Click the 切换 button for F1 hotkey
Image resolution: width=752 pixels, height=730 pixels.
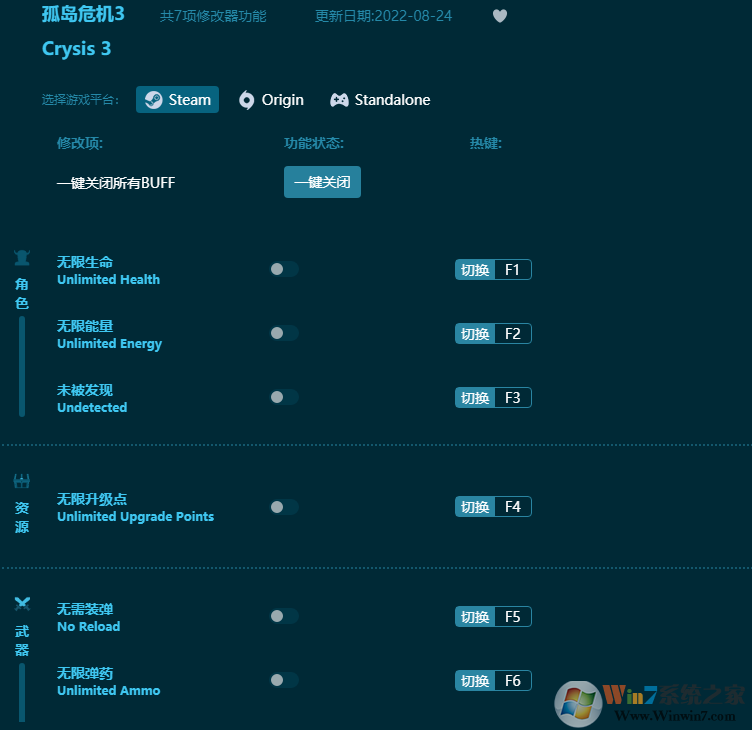[x=475, y=270]
